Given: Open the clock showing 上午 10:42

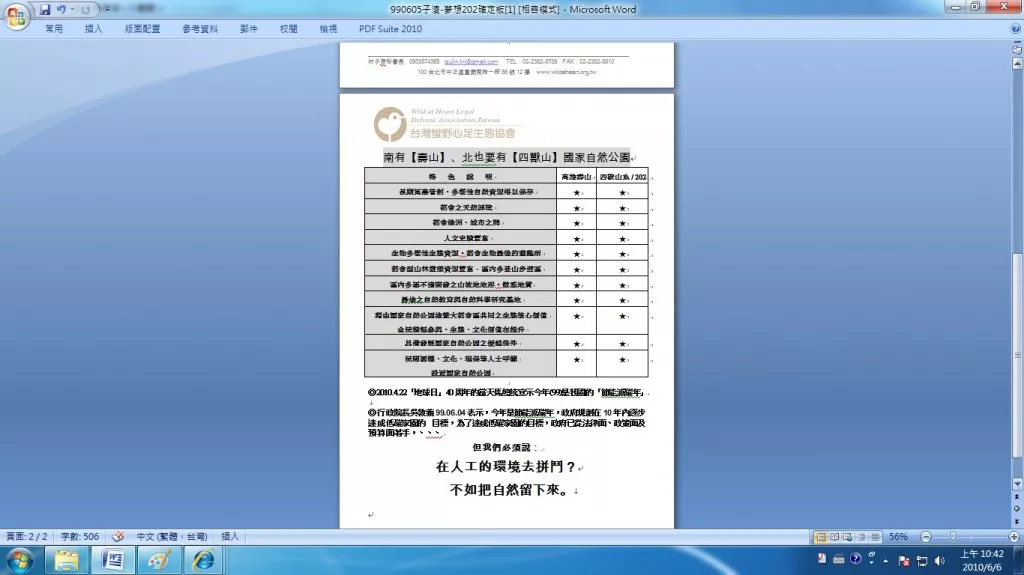Looking at the screenshot, I should pos(982,561).
